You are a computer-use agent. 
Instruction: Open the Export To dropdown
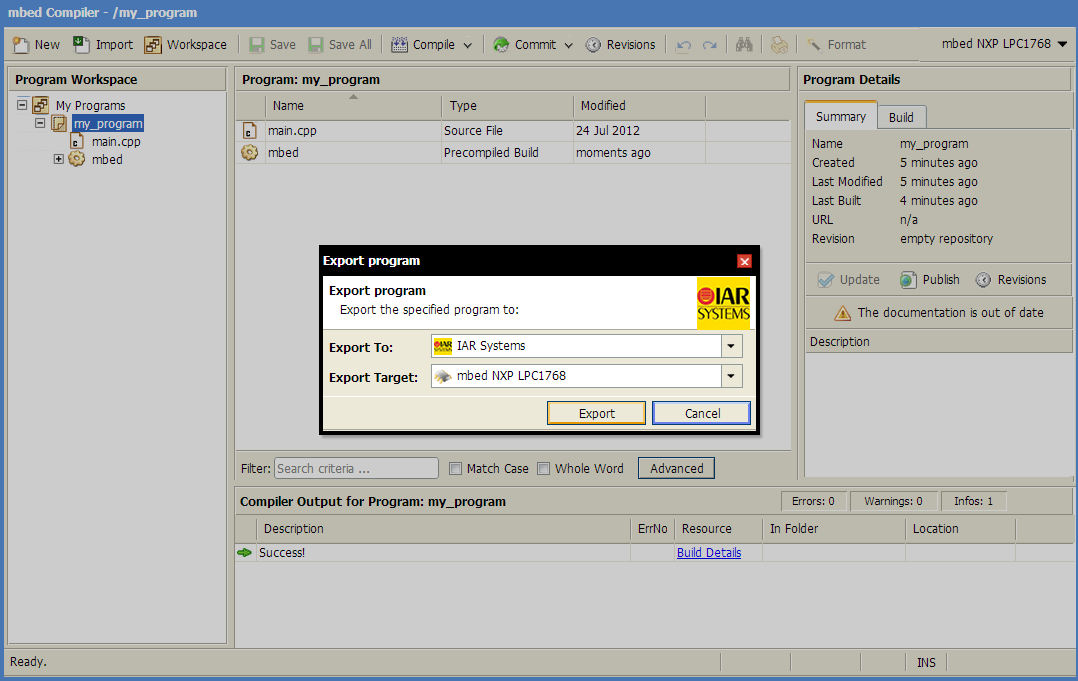[x=732, y=346]
